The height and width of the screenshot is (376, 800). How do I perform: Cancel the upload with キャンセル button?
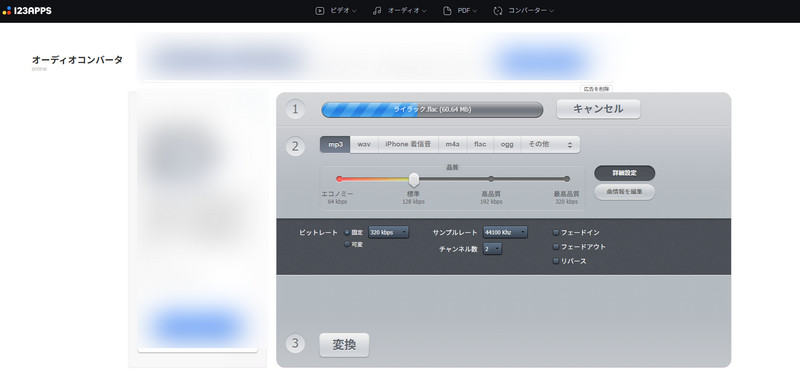pos(598,109)
